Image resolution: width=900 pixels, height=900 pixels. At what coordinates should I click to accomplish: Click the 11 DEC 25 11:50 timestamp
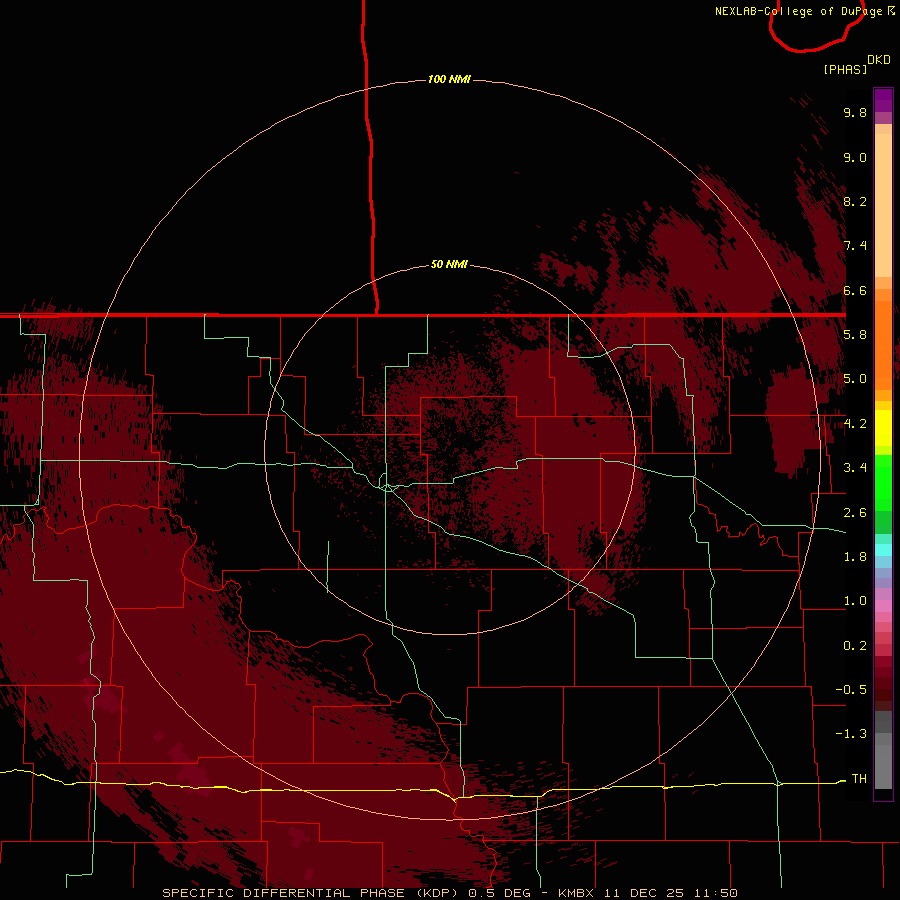(x=670, y=893)
